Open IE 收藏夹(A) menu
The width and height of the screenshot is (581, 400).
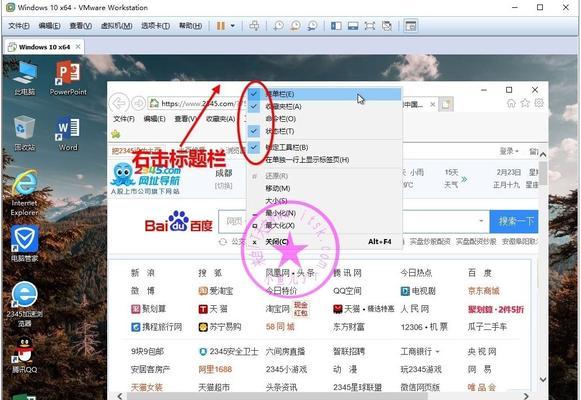[x=220, y=119]
